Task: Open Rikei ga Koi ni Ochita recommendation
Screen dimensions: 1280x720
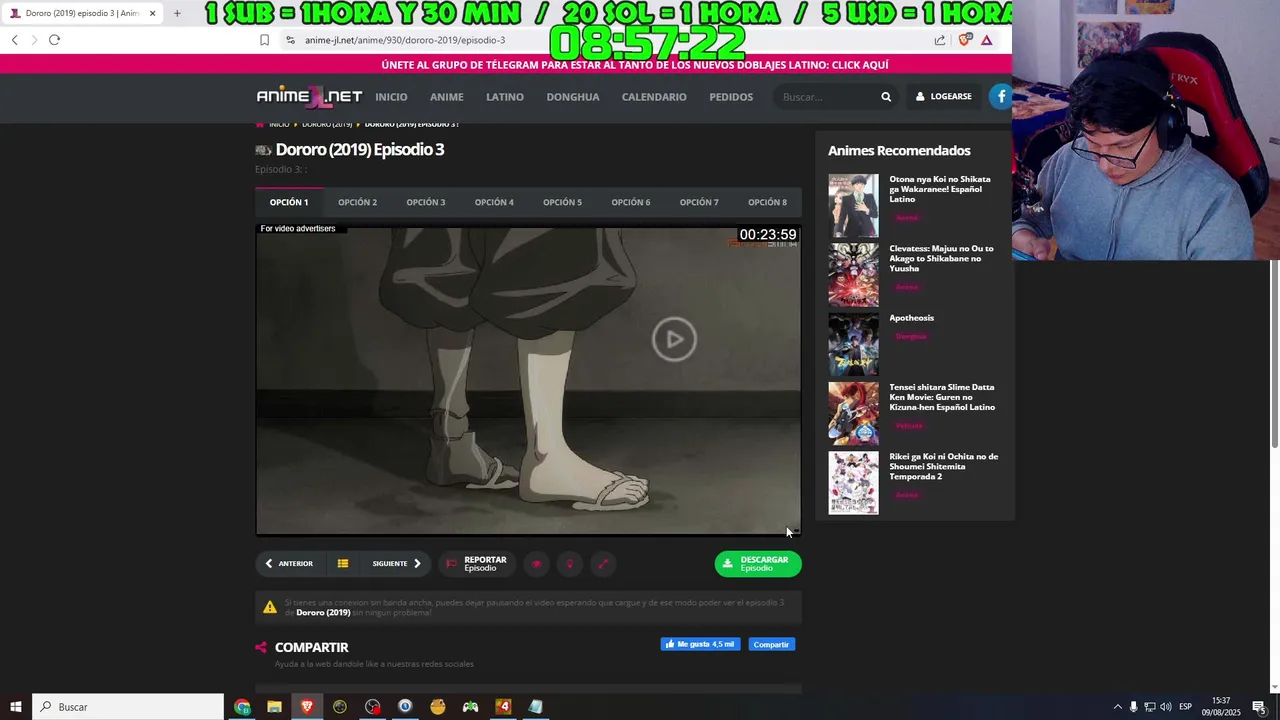Action: coord(943,466)
